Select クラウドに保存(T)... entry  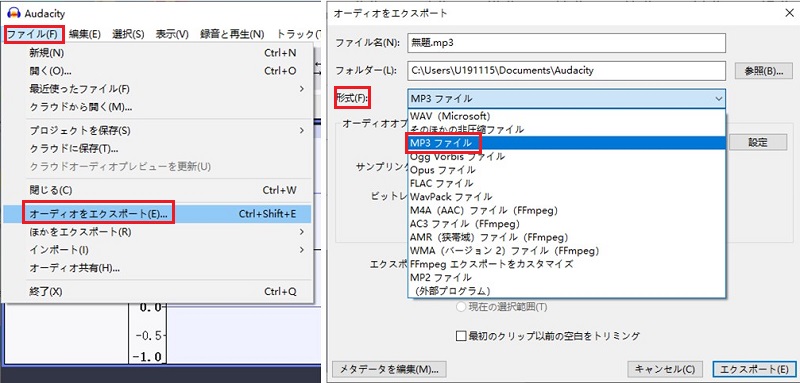pos(157,148)
